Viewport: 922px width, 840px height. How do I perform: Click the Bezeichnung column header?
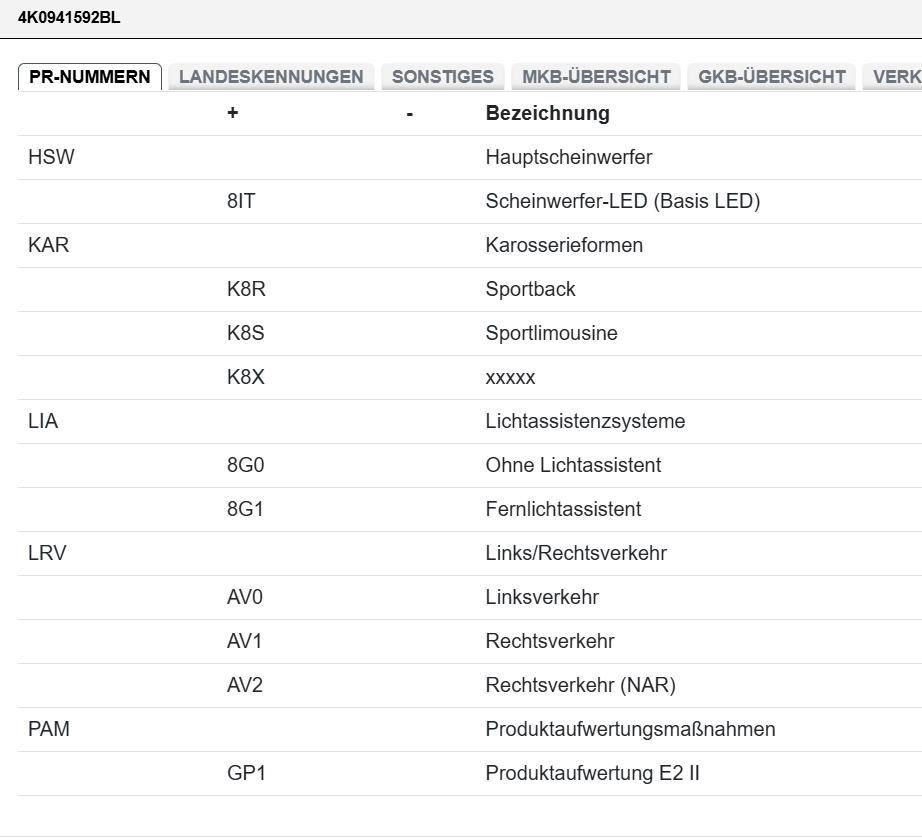[x=547, y=114]
